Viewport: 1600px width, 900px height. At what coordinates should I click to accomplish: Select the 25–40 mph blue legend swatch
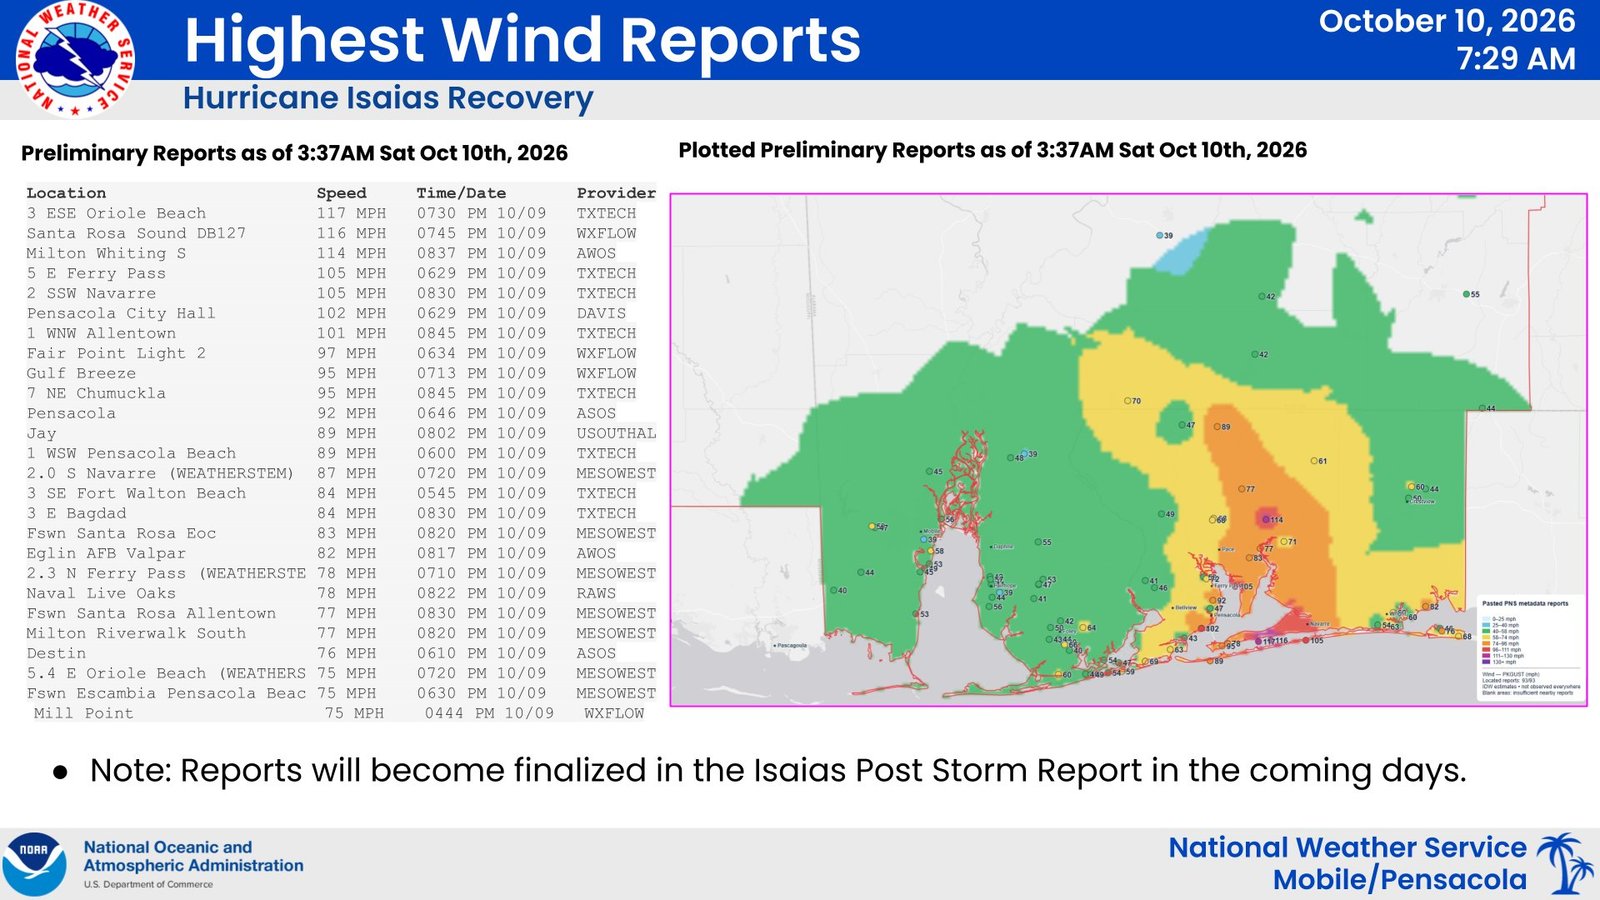tap(1486, 625)
